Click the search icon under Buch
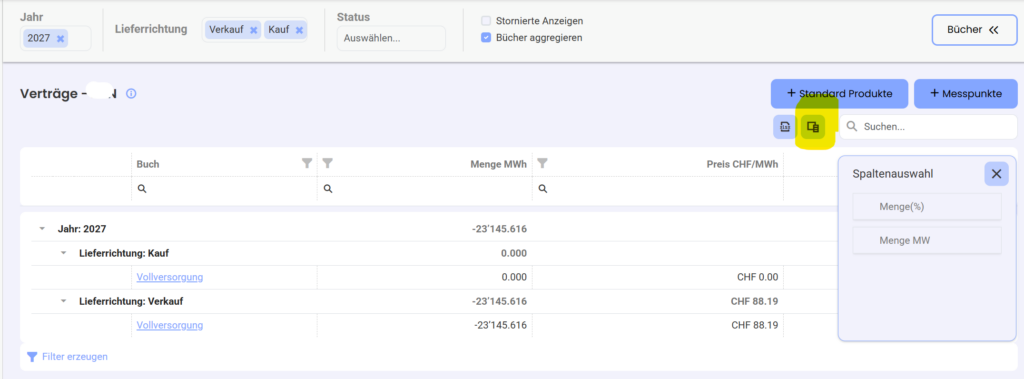Viewport: 1024px width, 379px height. pos(141,188)
